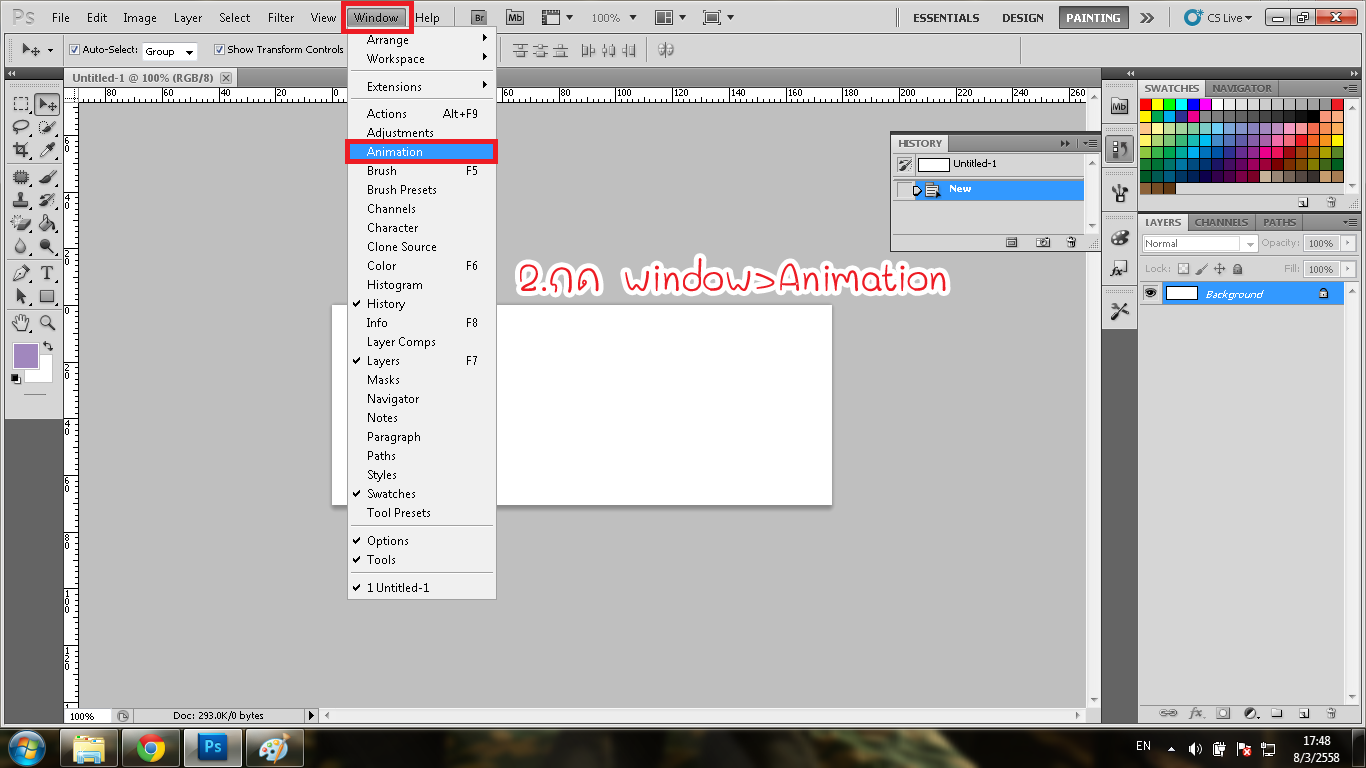Open the Windows Start menu
This screenshot has width=1366, height=768.
point(26,747)
